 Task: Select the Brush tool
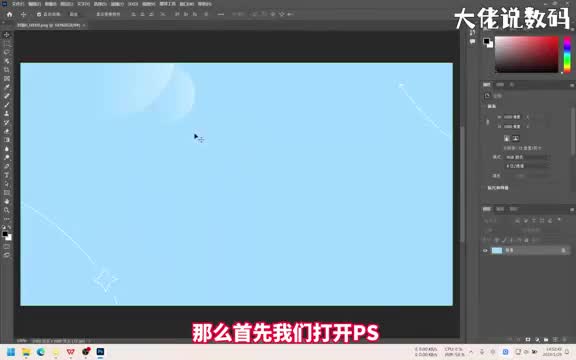[7, 105]
